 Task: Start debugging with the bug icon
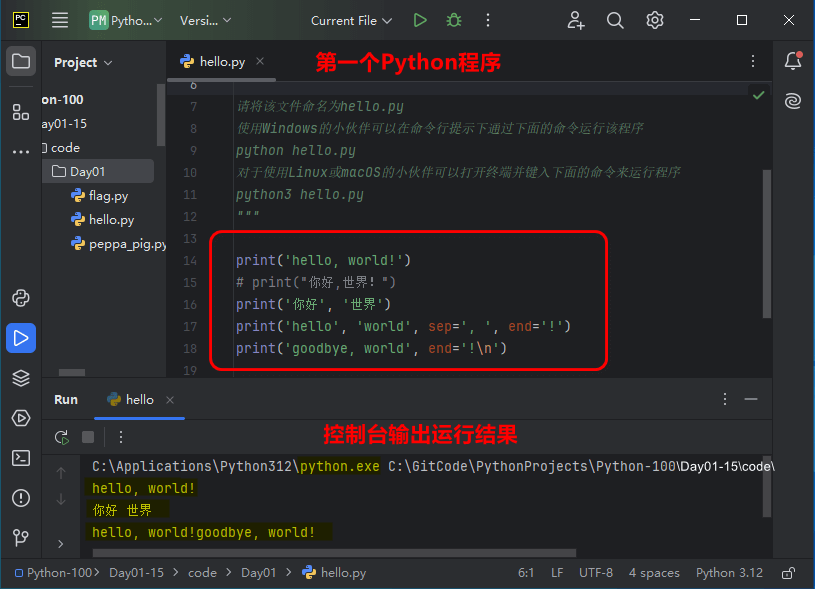pos(454,20)
